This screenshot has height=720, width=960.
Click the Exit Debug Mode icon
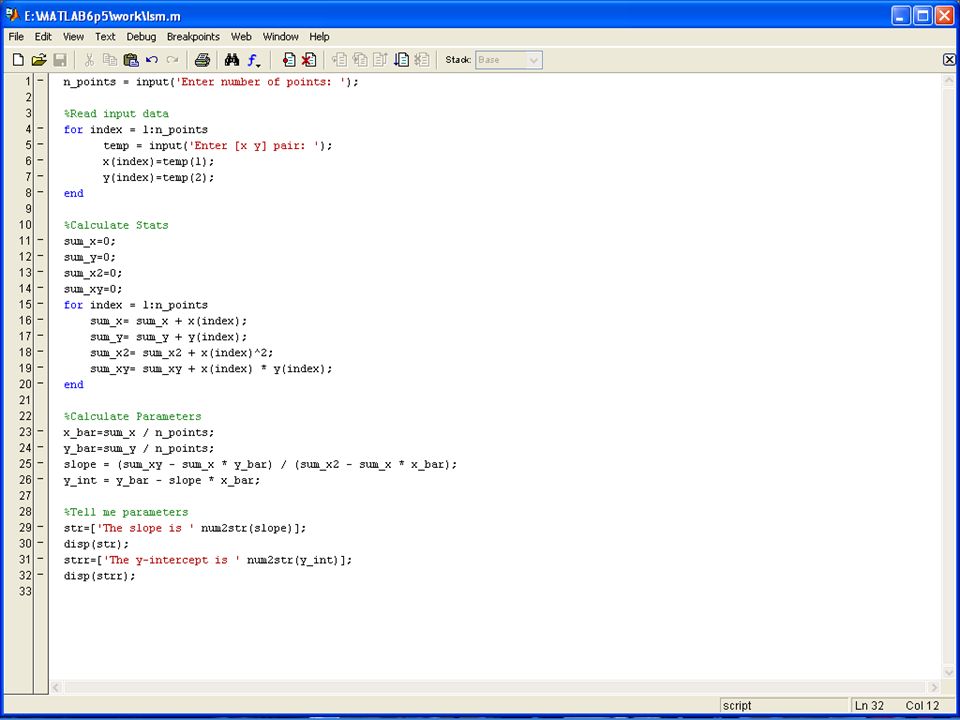click(422, 60)
